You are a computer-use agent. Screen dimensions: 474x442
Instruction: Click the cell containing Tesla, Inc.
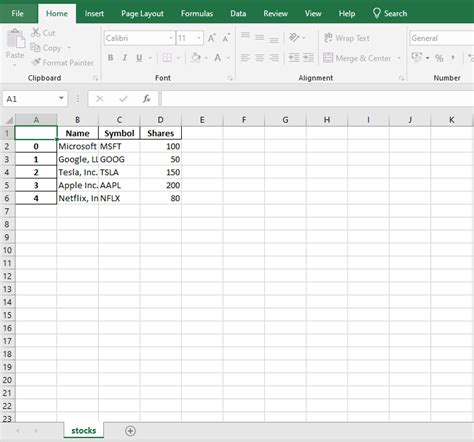pos(78,172)
